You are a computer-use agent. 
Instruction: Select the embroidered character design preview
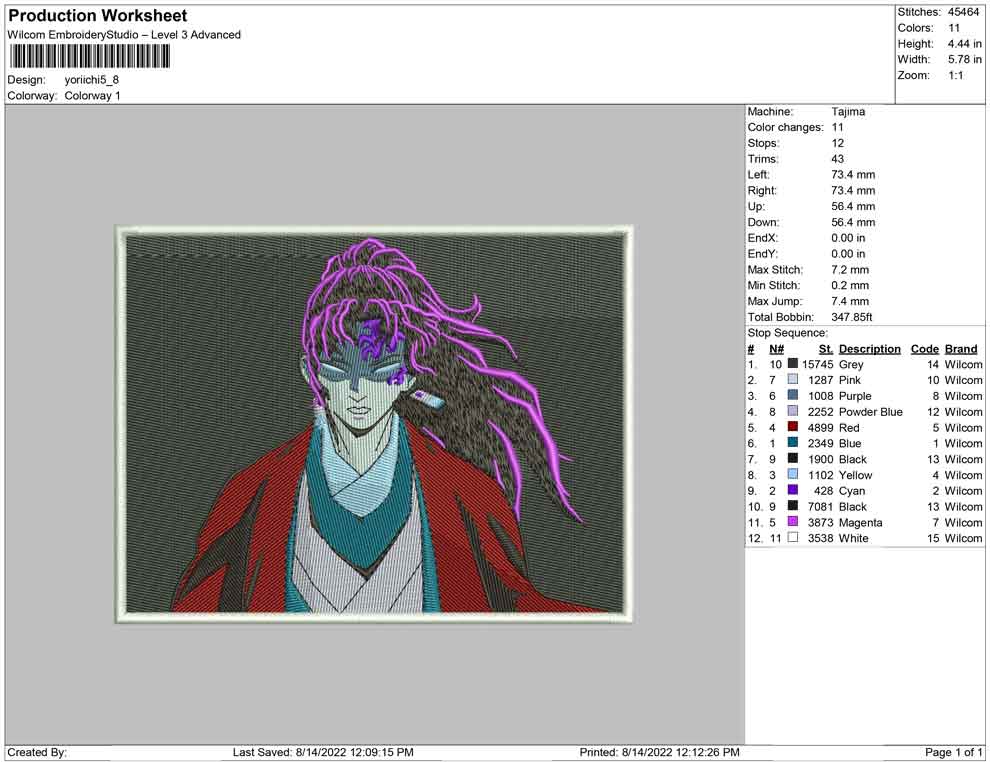point(374,424)
